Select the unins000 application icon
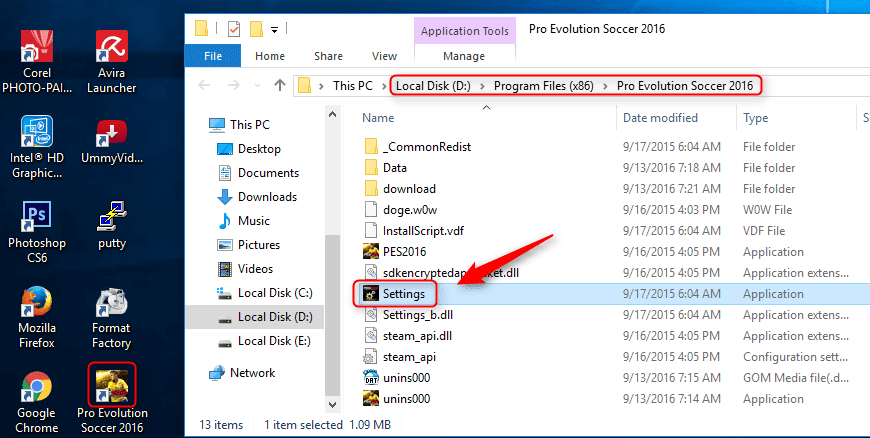This screenshot has width=870, height=438. [x=371, y=399]
